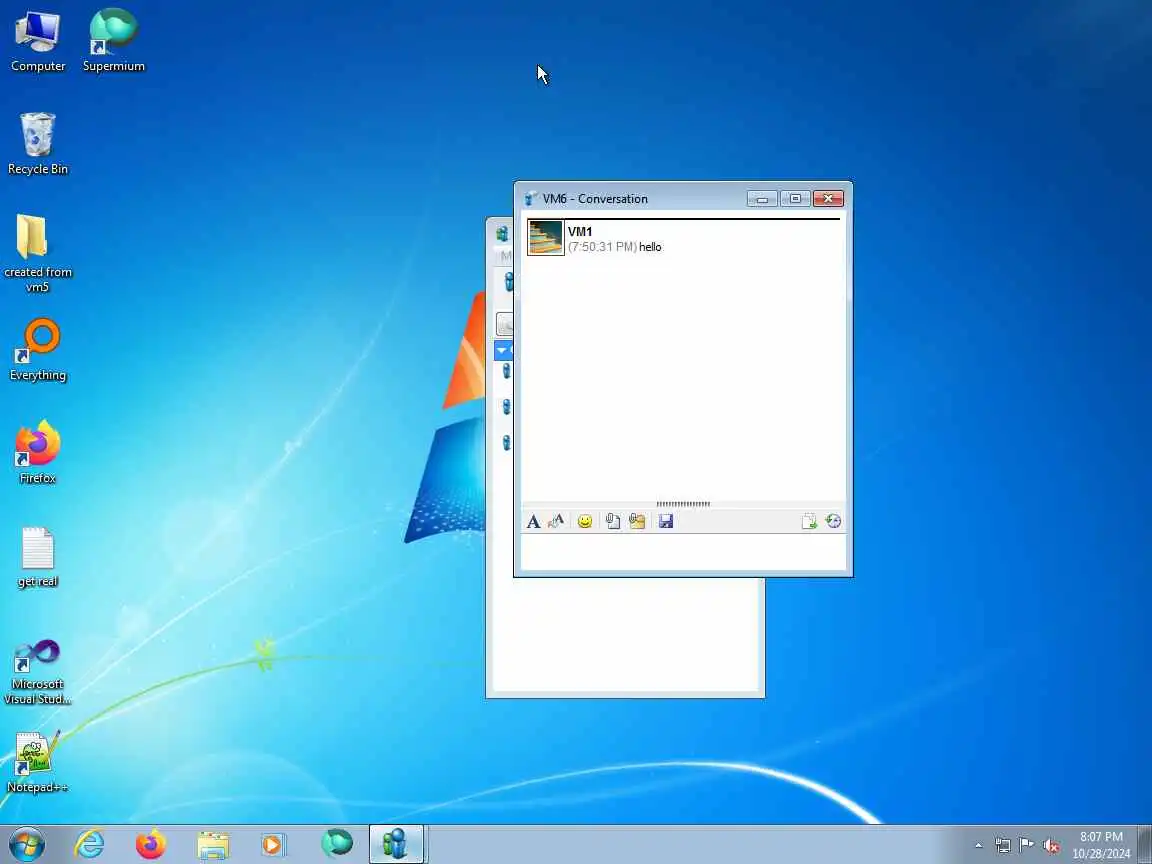Open the font formatting button
Image resolution: width=1152 pixels, height=864 pixels.
pos(533,522)
